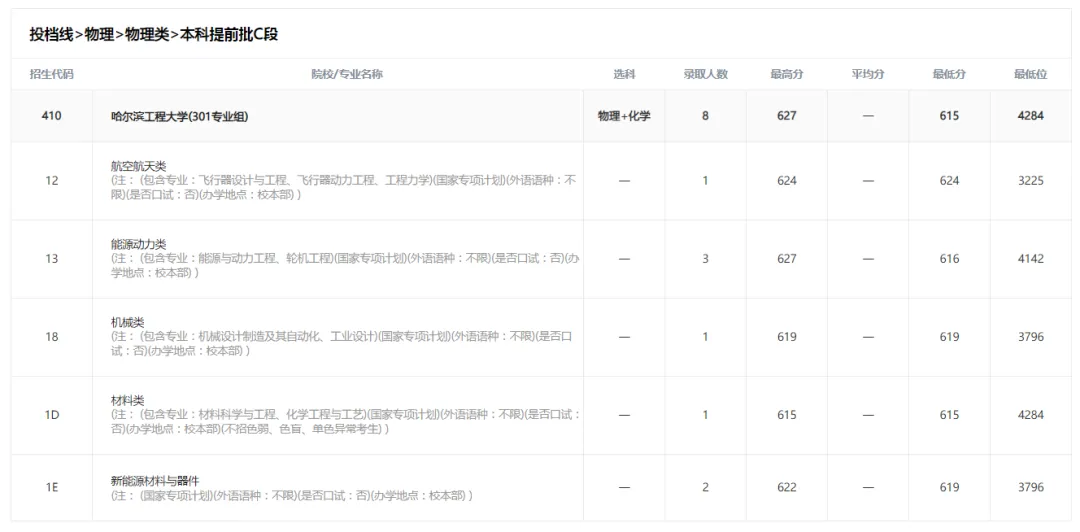Click enrolled count 3 in the 能源动力类 row
This screenshot has height=532, width=1080.
pyautogui.click(x=705, y=258)
